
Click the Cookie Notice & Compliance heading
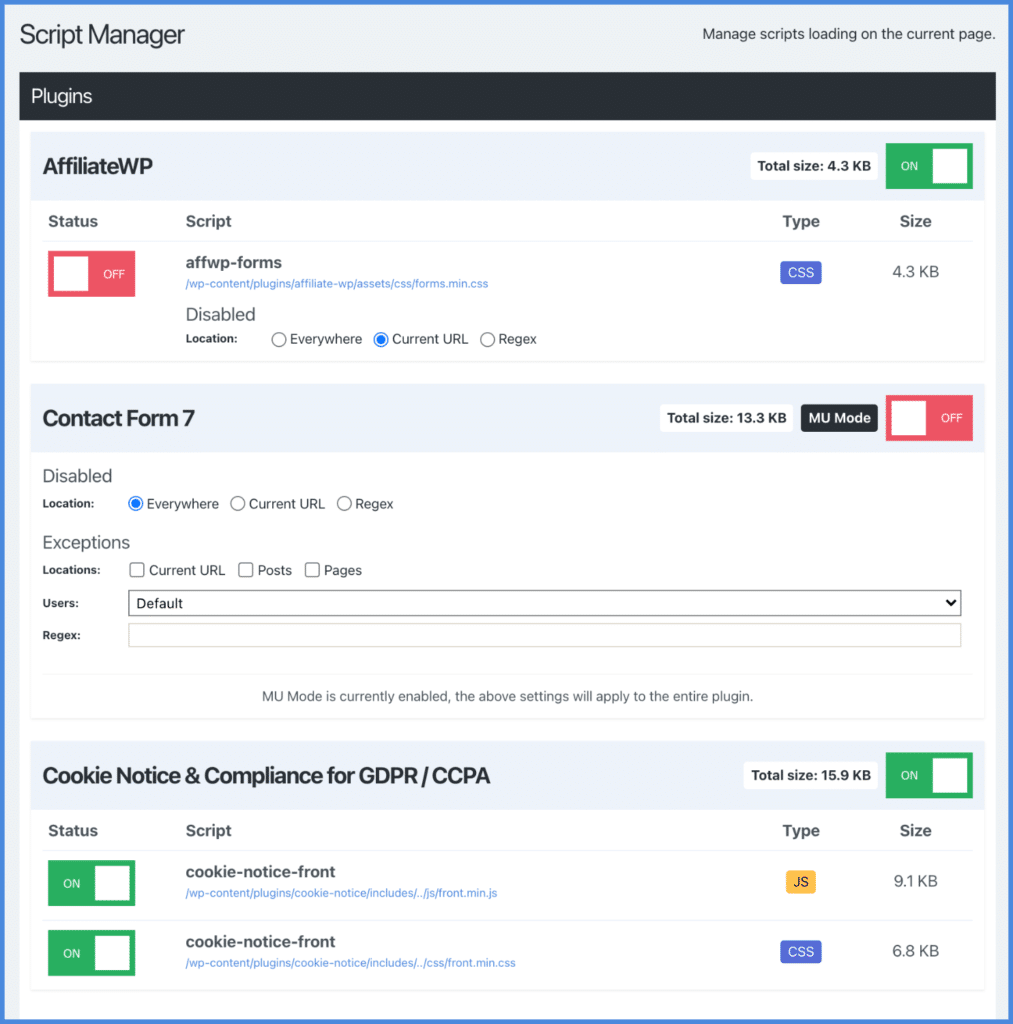coord(266,775)
